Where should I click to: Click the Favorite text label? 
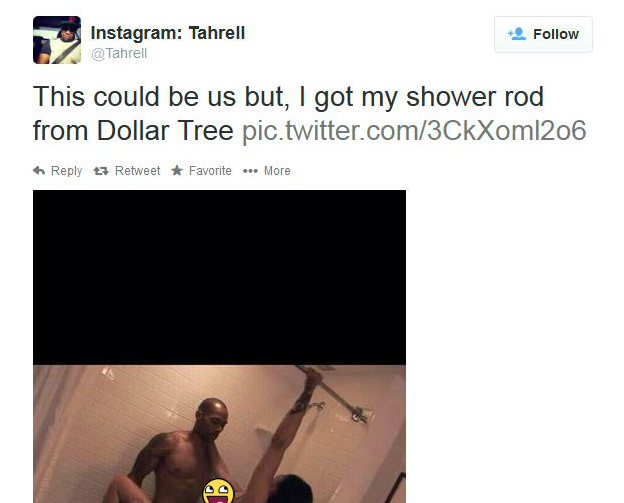(210, 171)
